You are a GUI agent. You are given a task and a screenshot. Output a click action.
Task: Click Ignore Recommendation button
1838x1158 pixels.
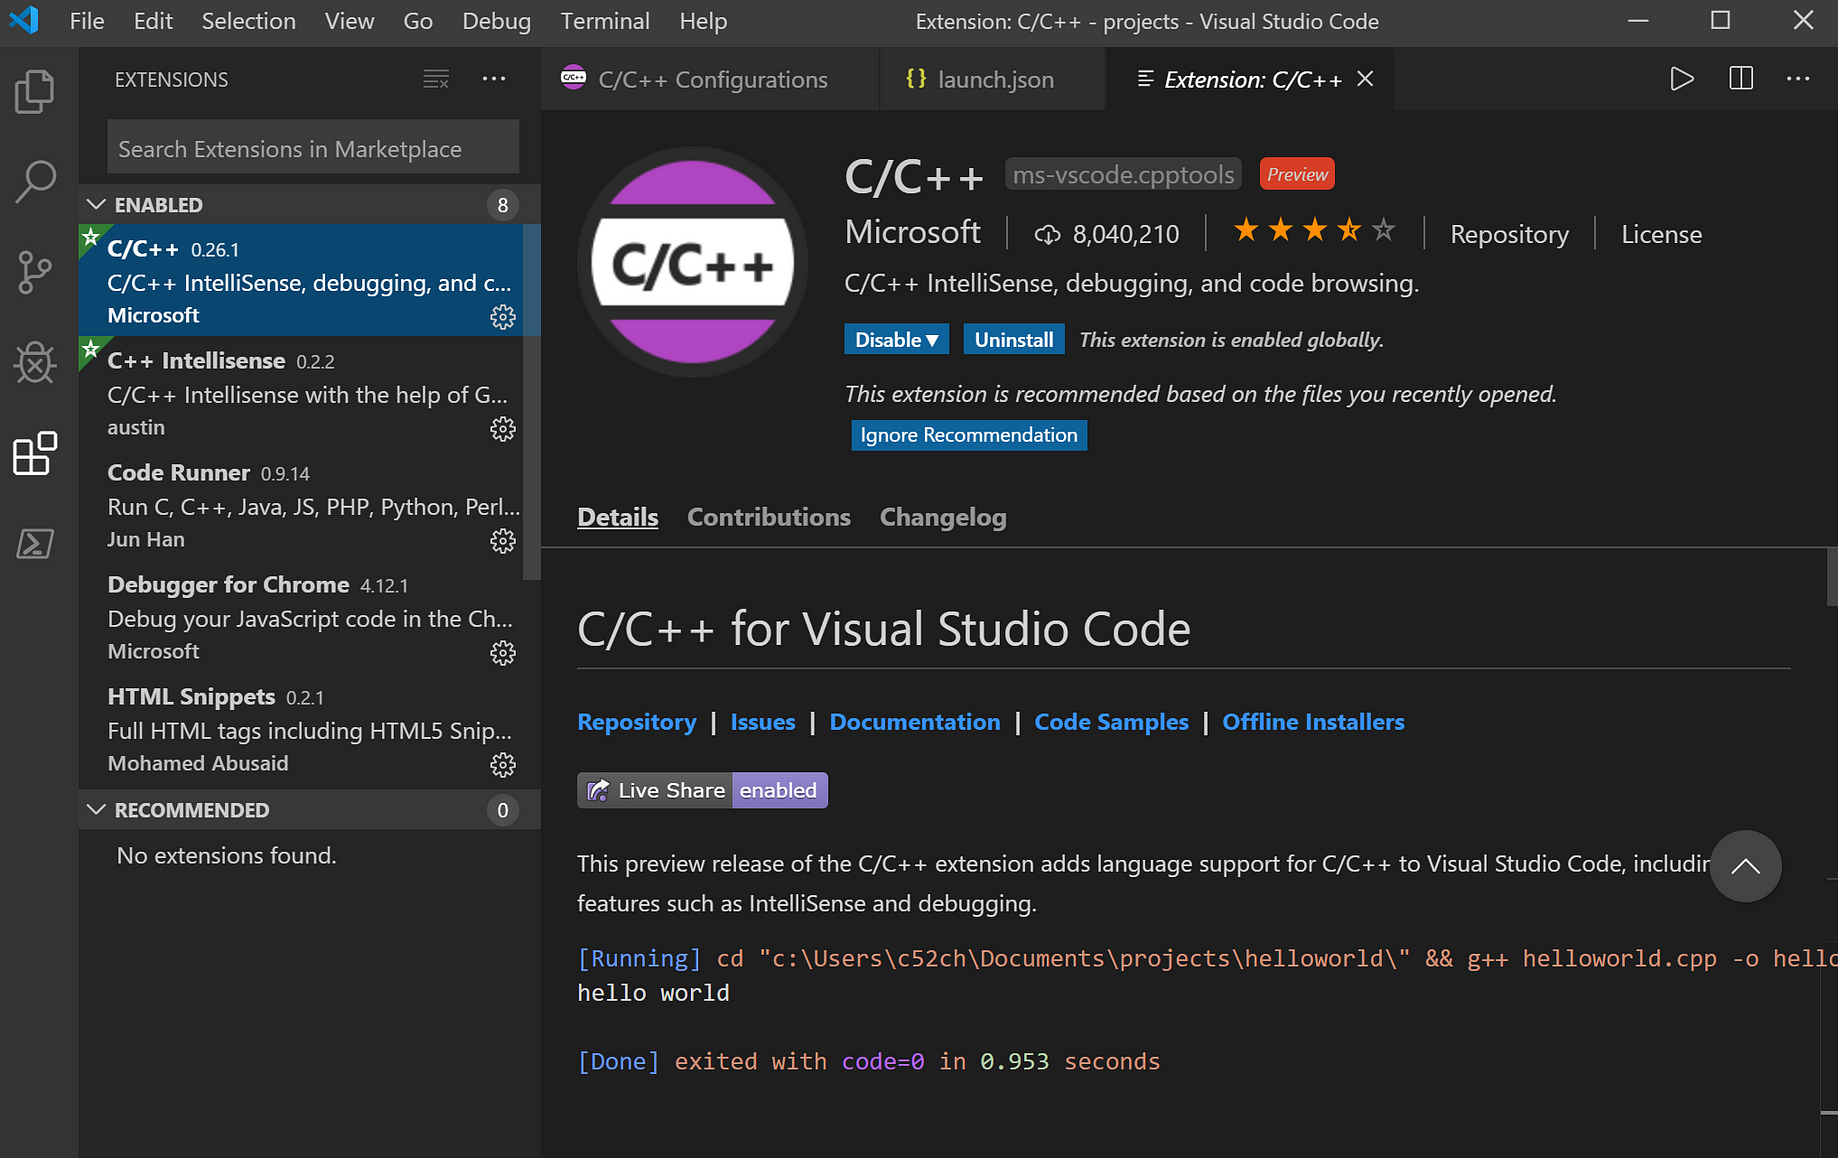click(969, 435)
